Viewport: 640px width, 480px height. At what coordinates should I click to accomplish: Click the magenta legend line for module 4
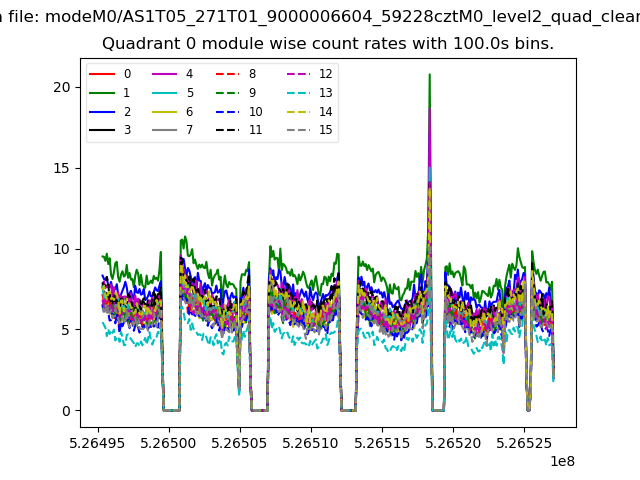[165, 74]
